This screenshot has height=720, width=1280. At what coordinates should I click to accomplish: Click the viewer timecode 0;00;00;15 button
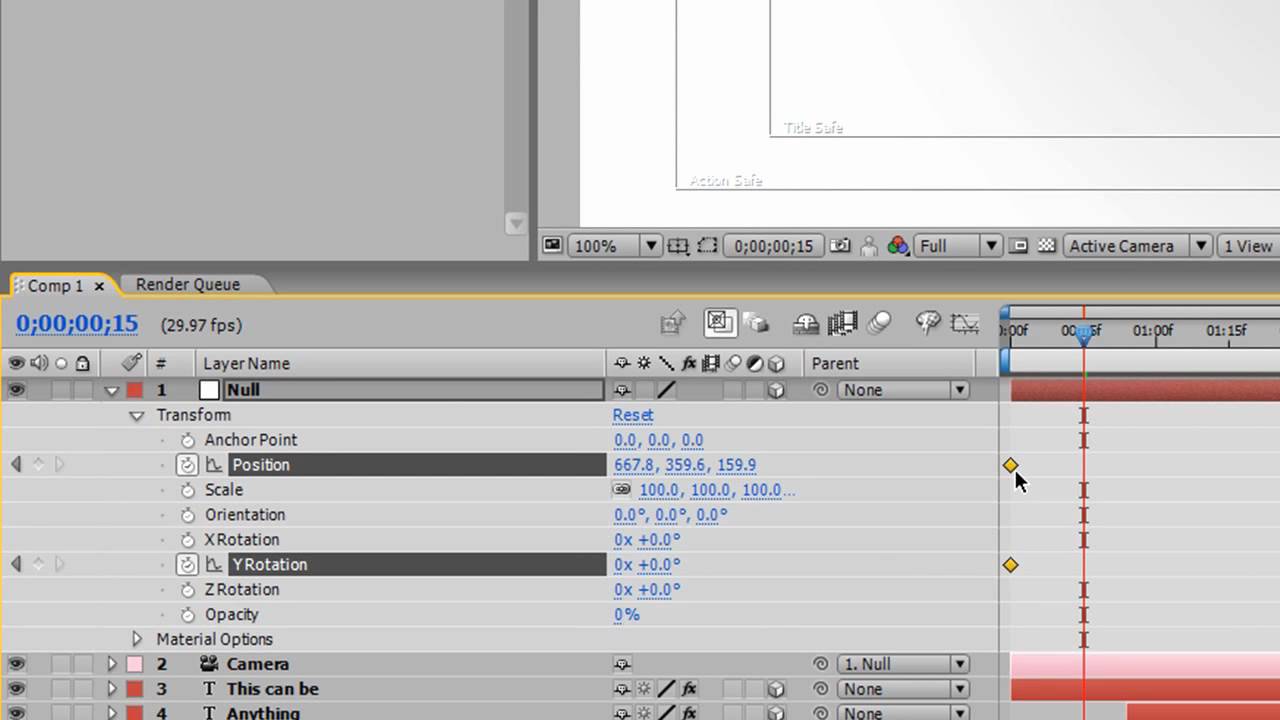774,246
